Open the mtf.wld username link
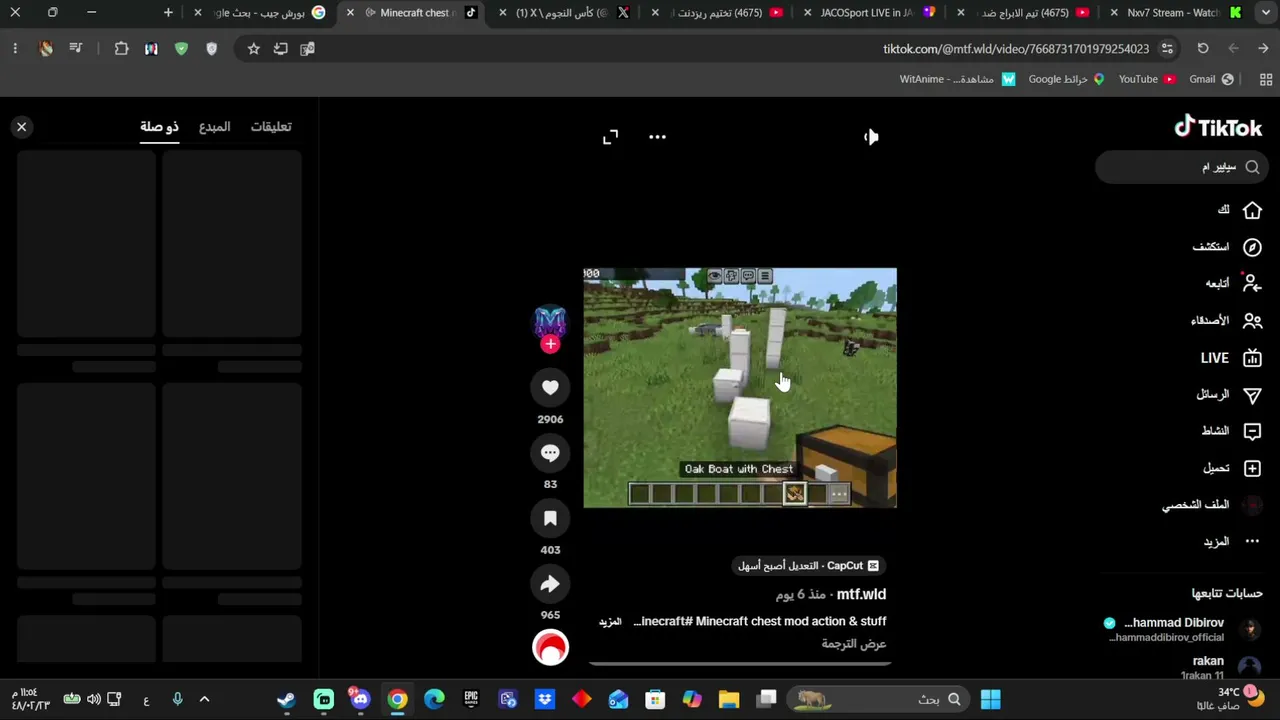This screenshot has height=720, width=1280. [x=861, y=594]
